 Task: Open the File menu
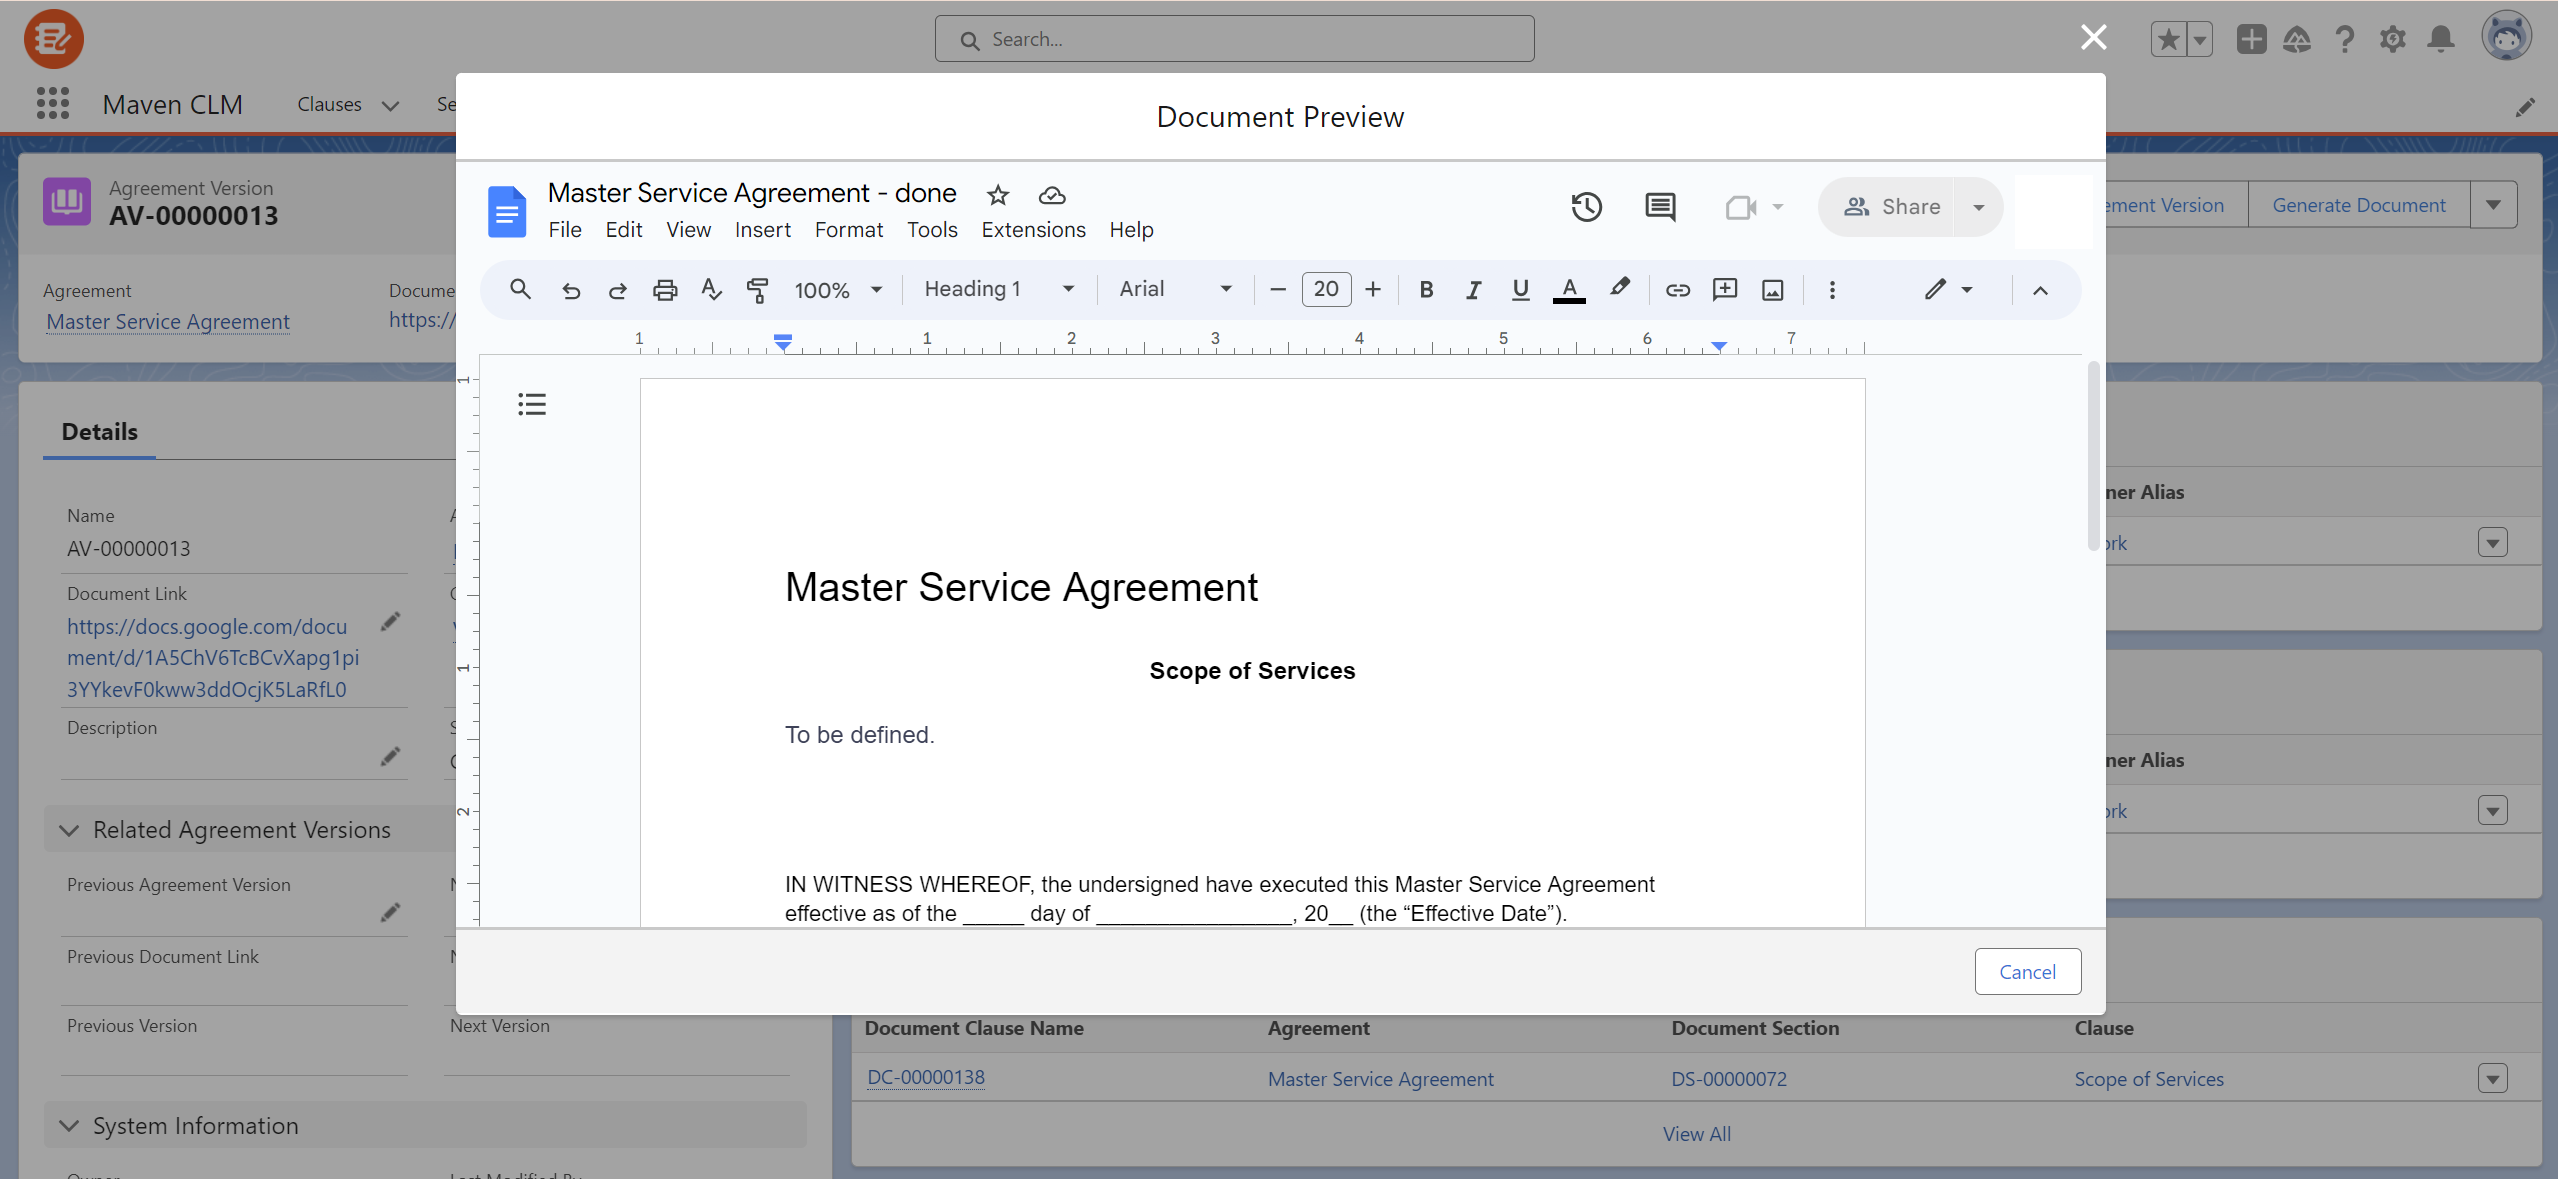[x=564, y=230]
